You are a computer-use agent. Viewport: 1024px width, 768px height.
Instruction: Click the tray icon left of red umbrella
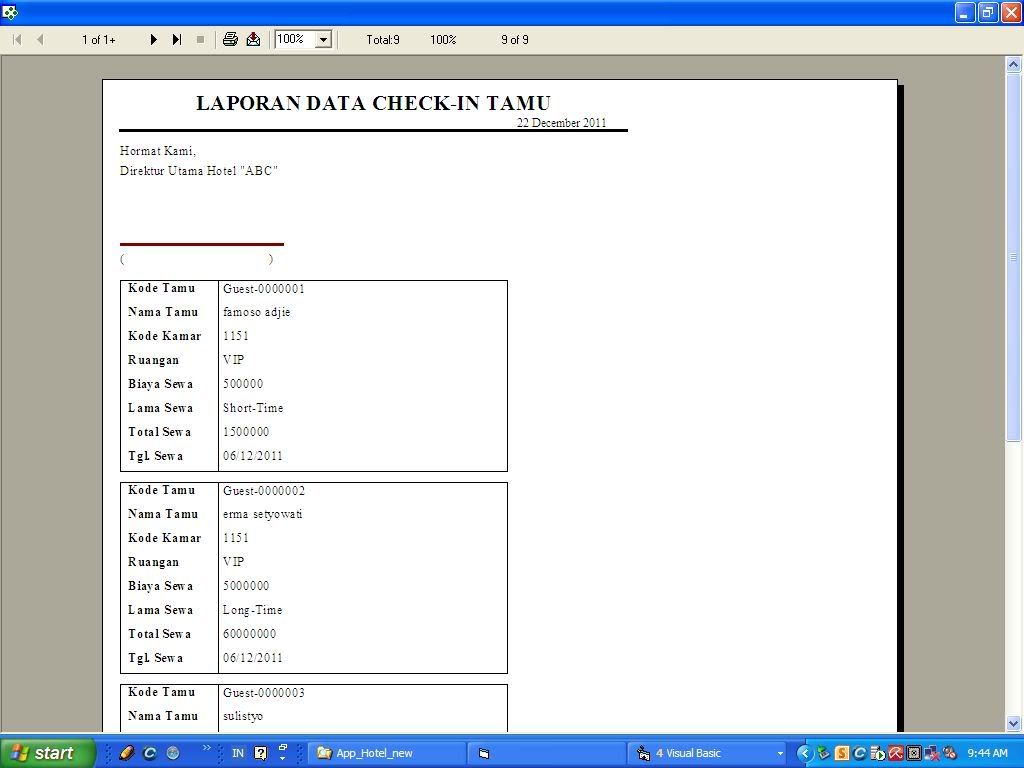[878, 753]
